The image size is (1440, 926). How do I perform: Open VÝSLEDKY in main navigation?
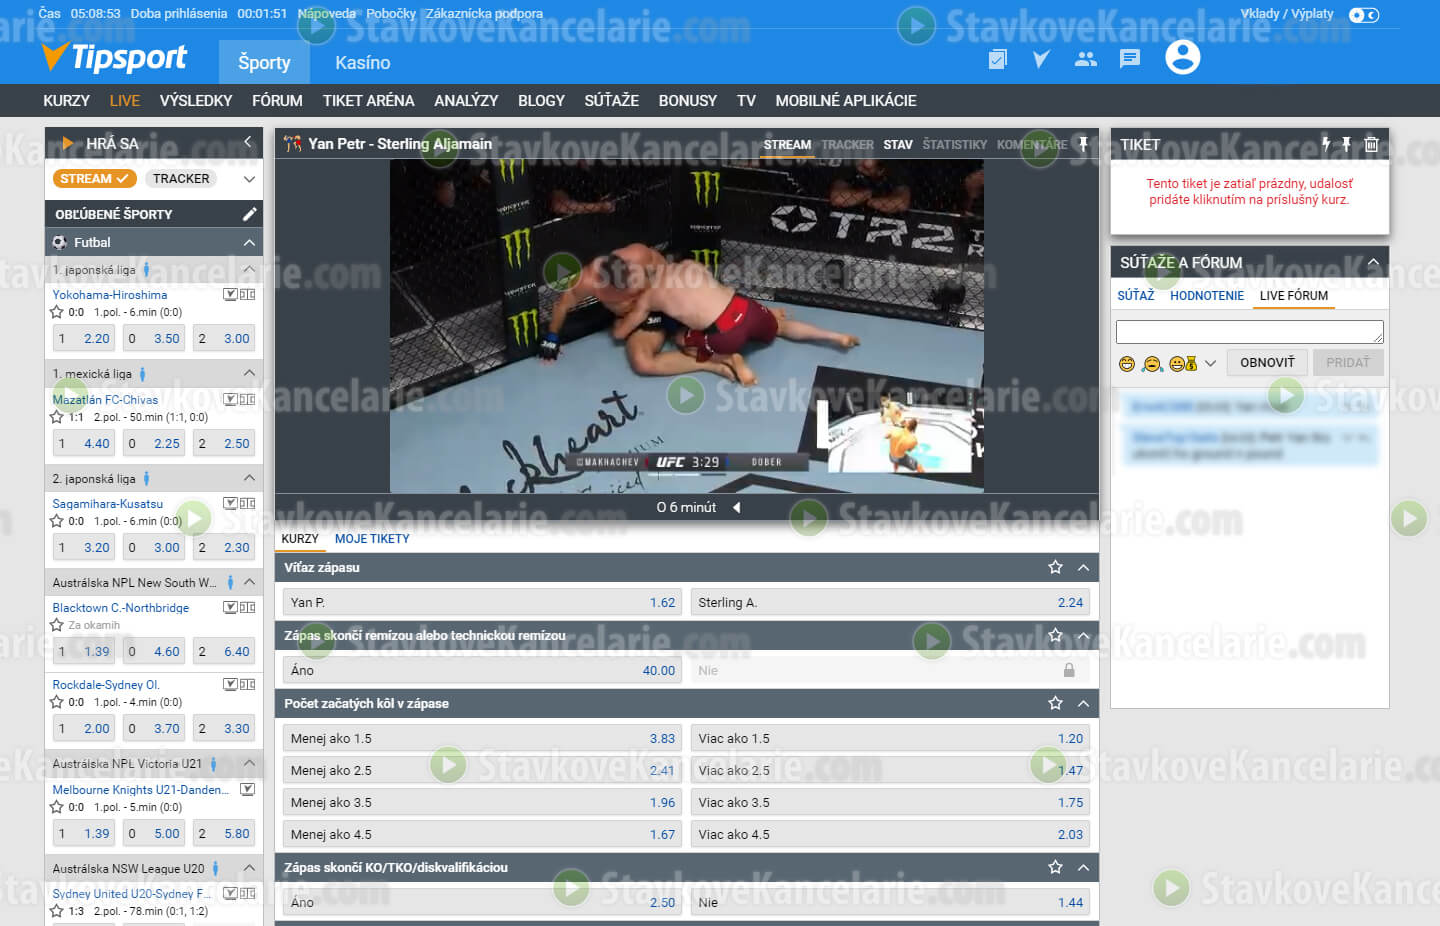(196, 101)
